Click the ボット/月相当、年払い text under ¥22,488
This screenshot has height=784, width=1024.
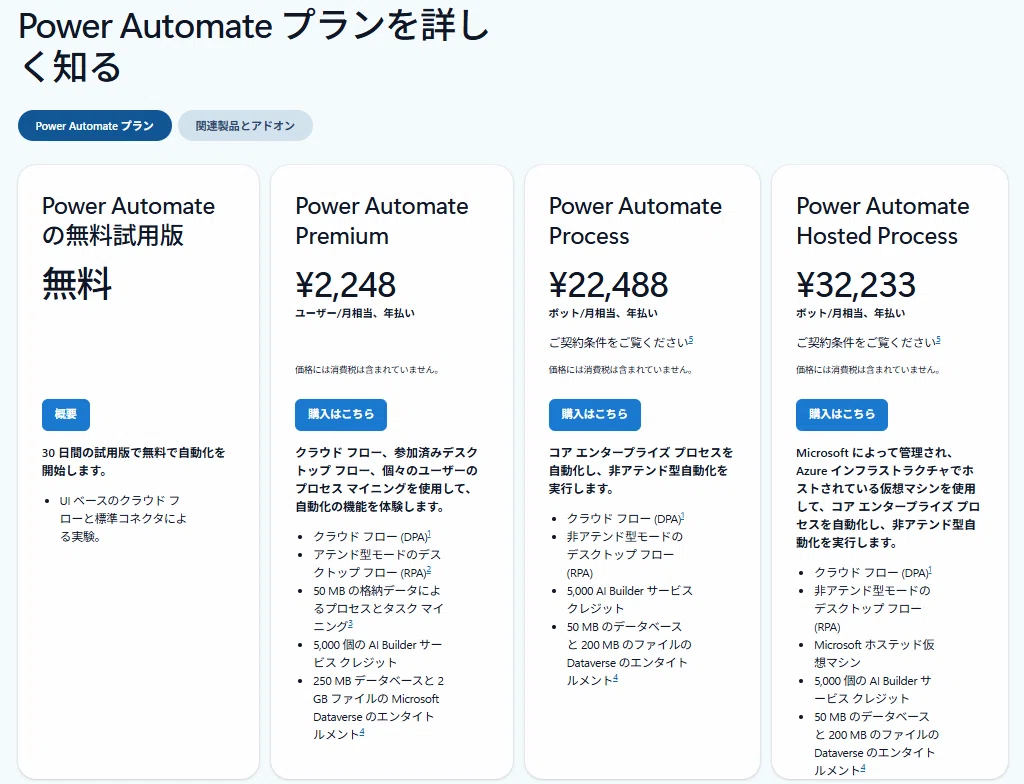point(603,314)
